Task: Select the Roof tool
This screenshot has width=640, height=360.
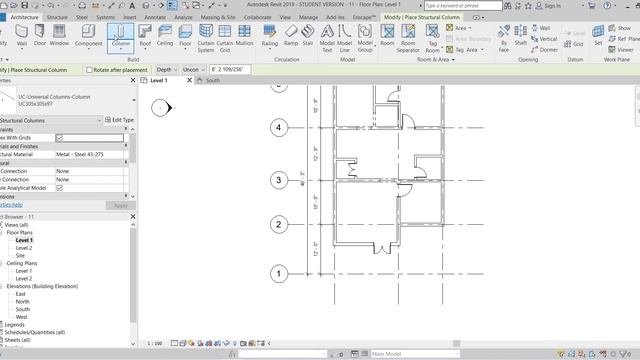Action: [145, 36]
